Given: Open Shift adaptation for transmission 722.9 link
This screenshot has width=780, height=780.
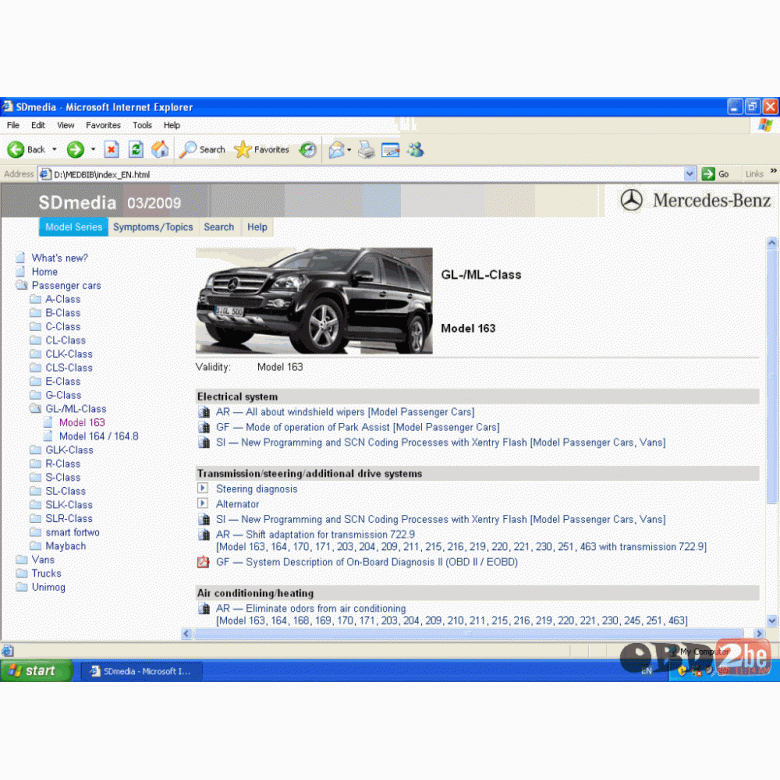Looking at the screenshot, I should (315, 535).
